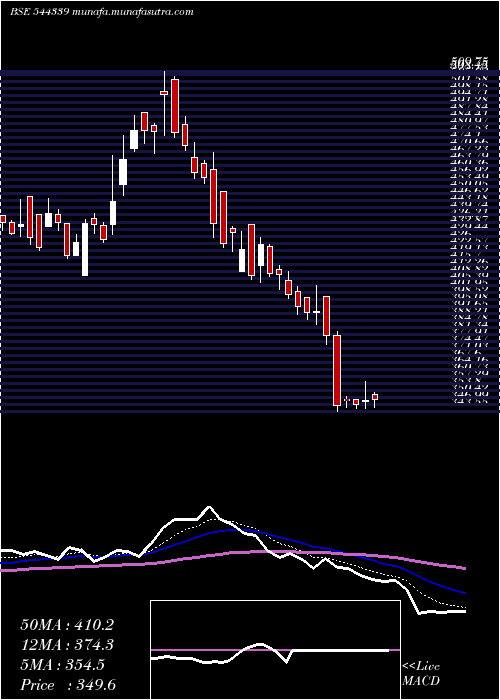Select the 5MA : 354.5 value
The width and height of the screenshot is (500, 700).
[x=62, y=665]
